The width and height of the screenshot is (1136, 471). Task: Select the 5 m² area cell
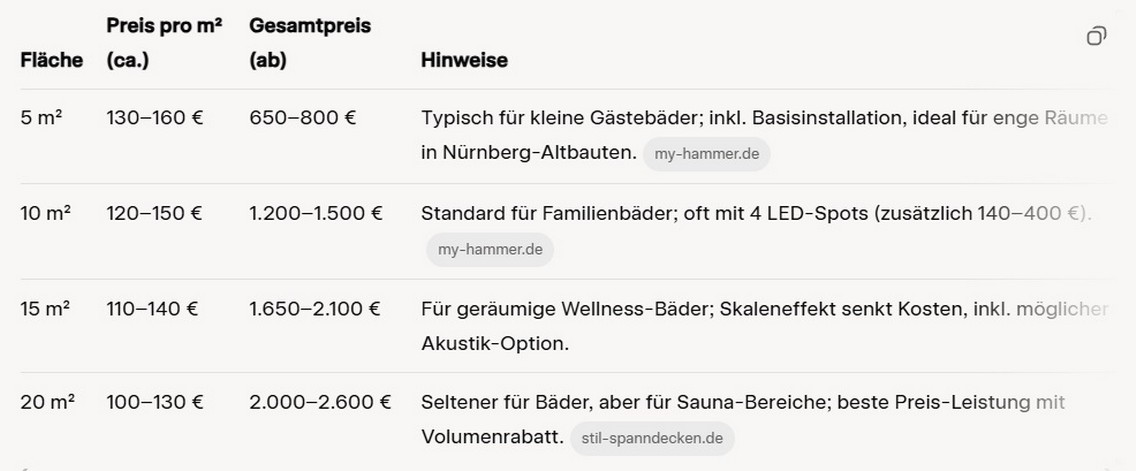[x=42, y=118]
